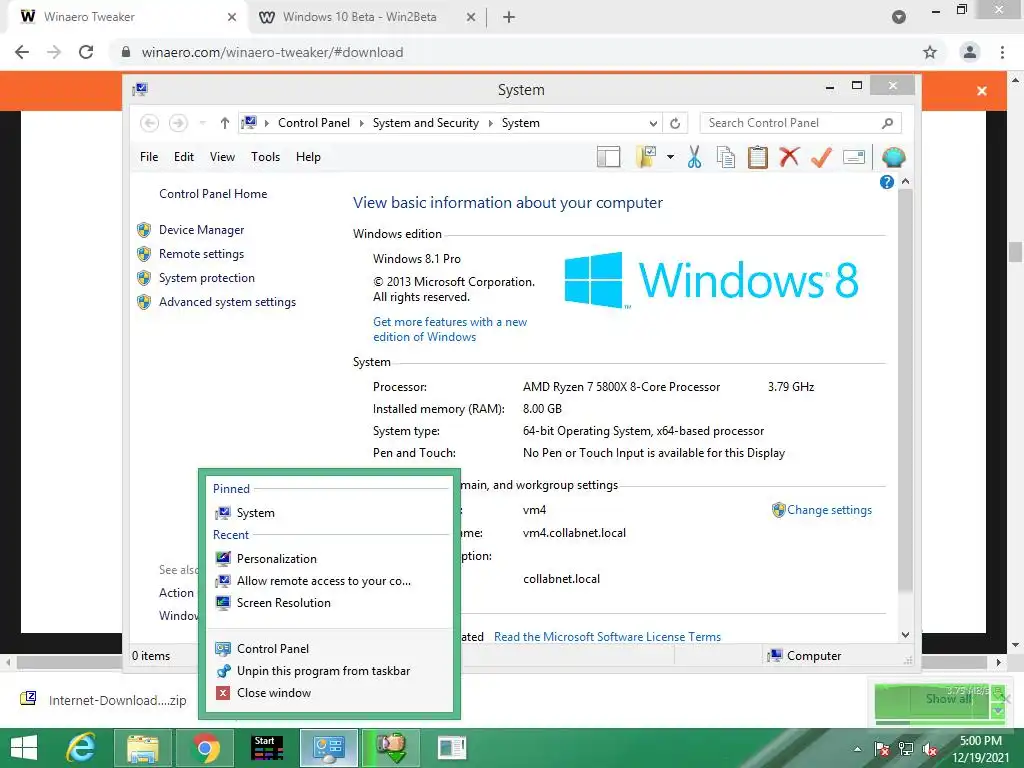
Task: Open the File menu
Action: 149,157
